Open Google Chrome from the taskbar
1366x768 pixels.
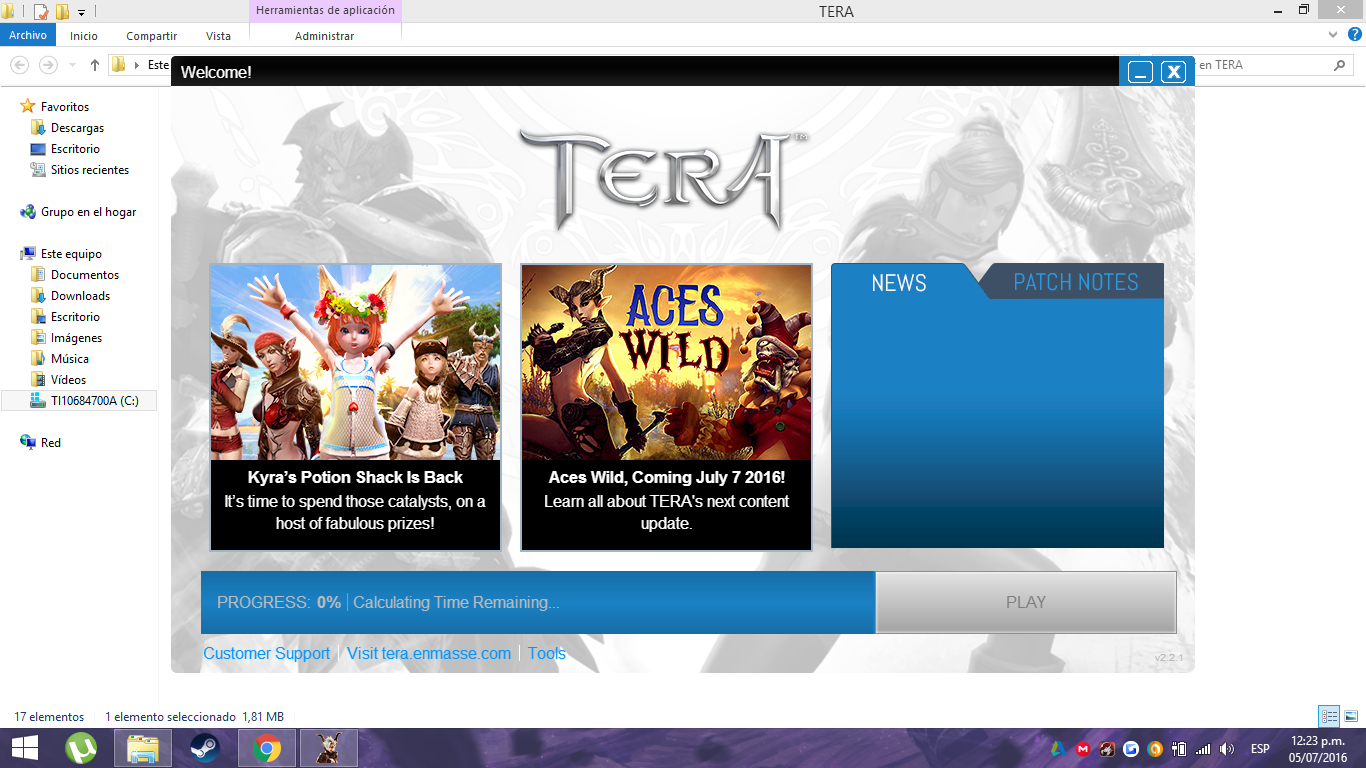pos(266,748)
